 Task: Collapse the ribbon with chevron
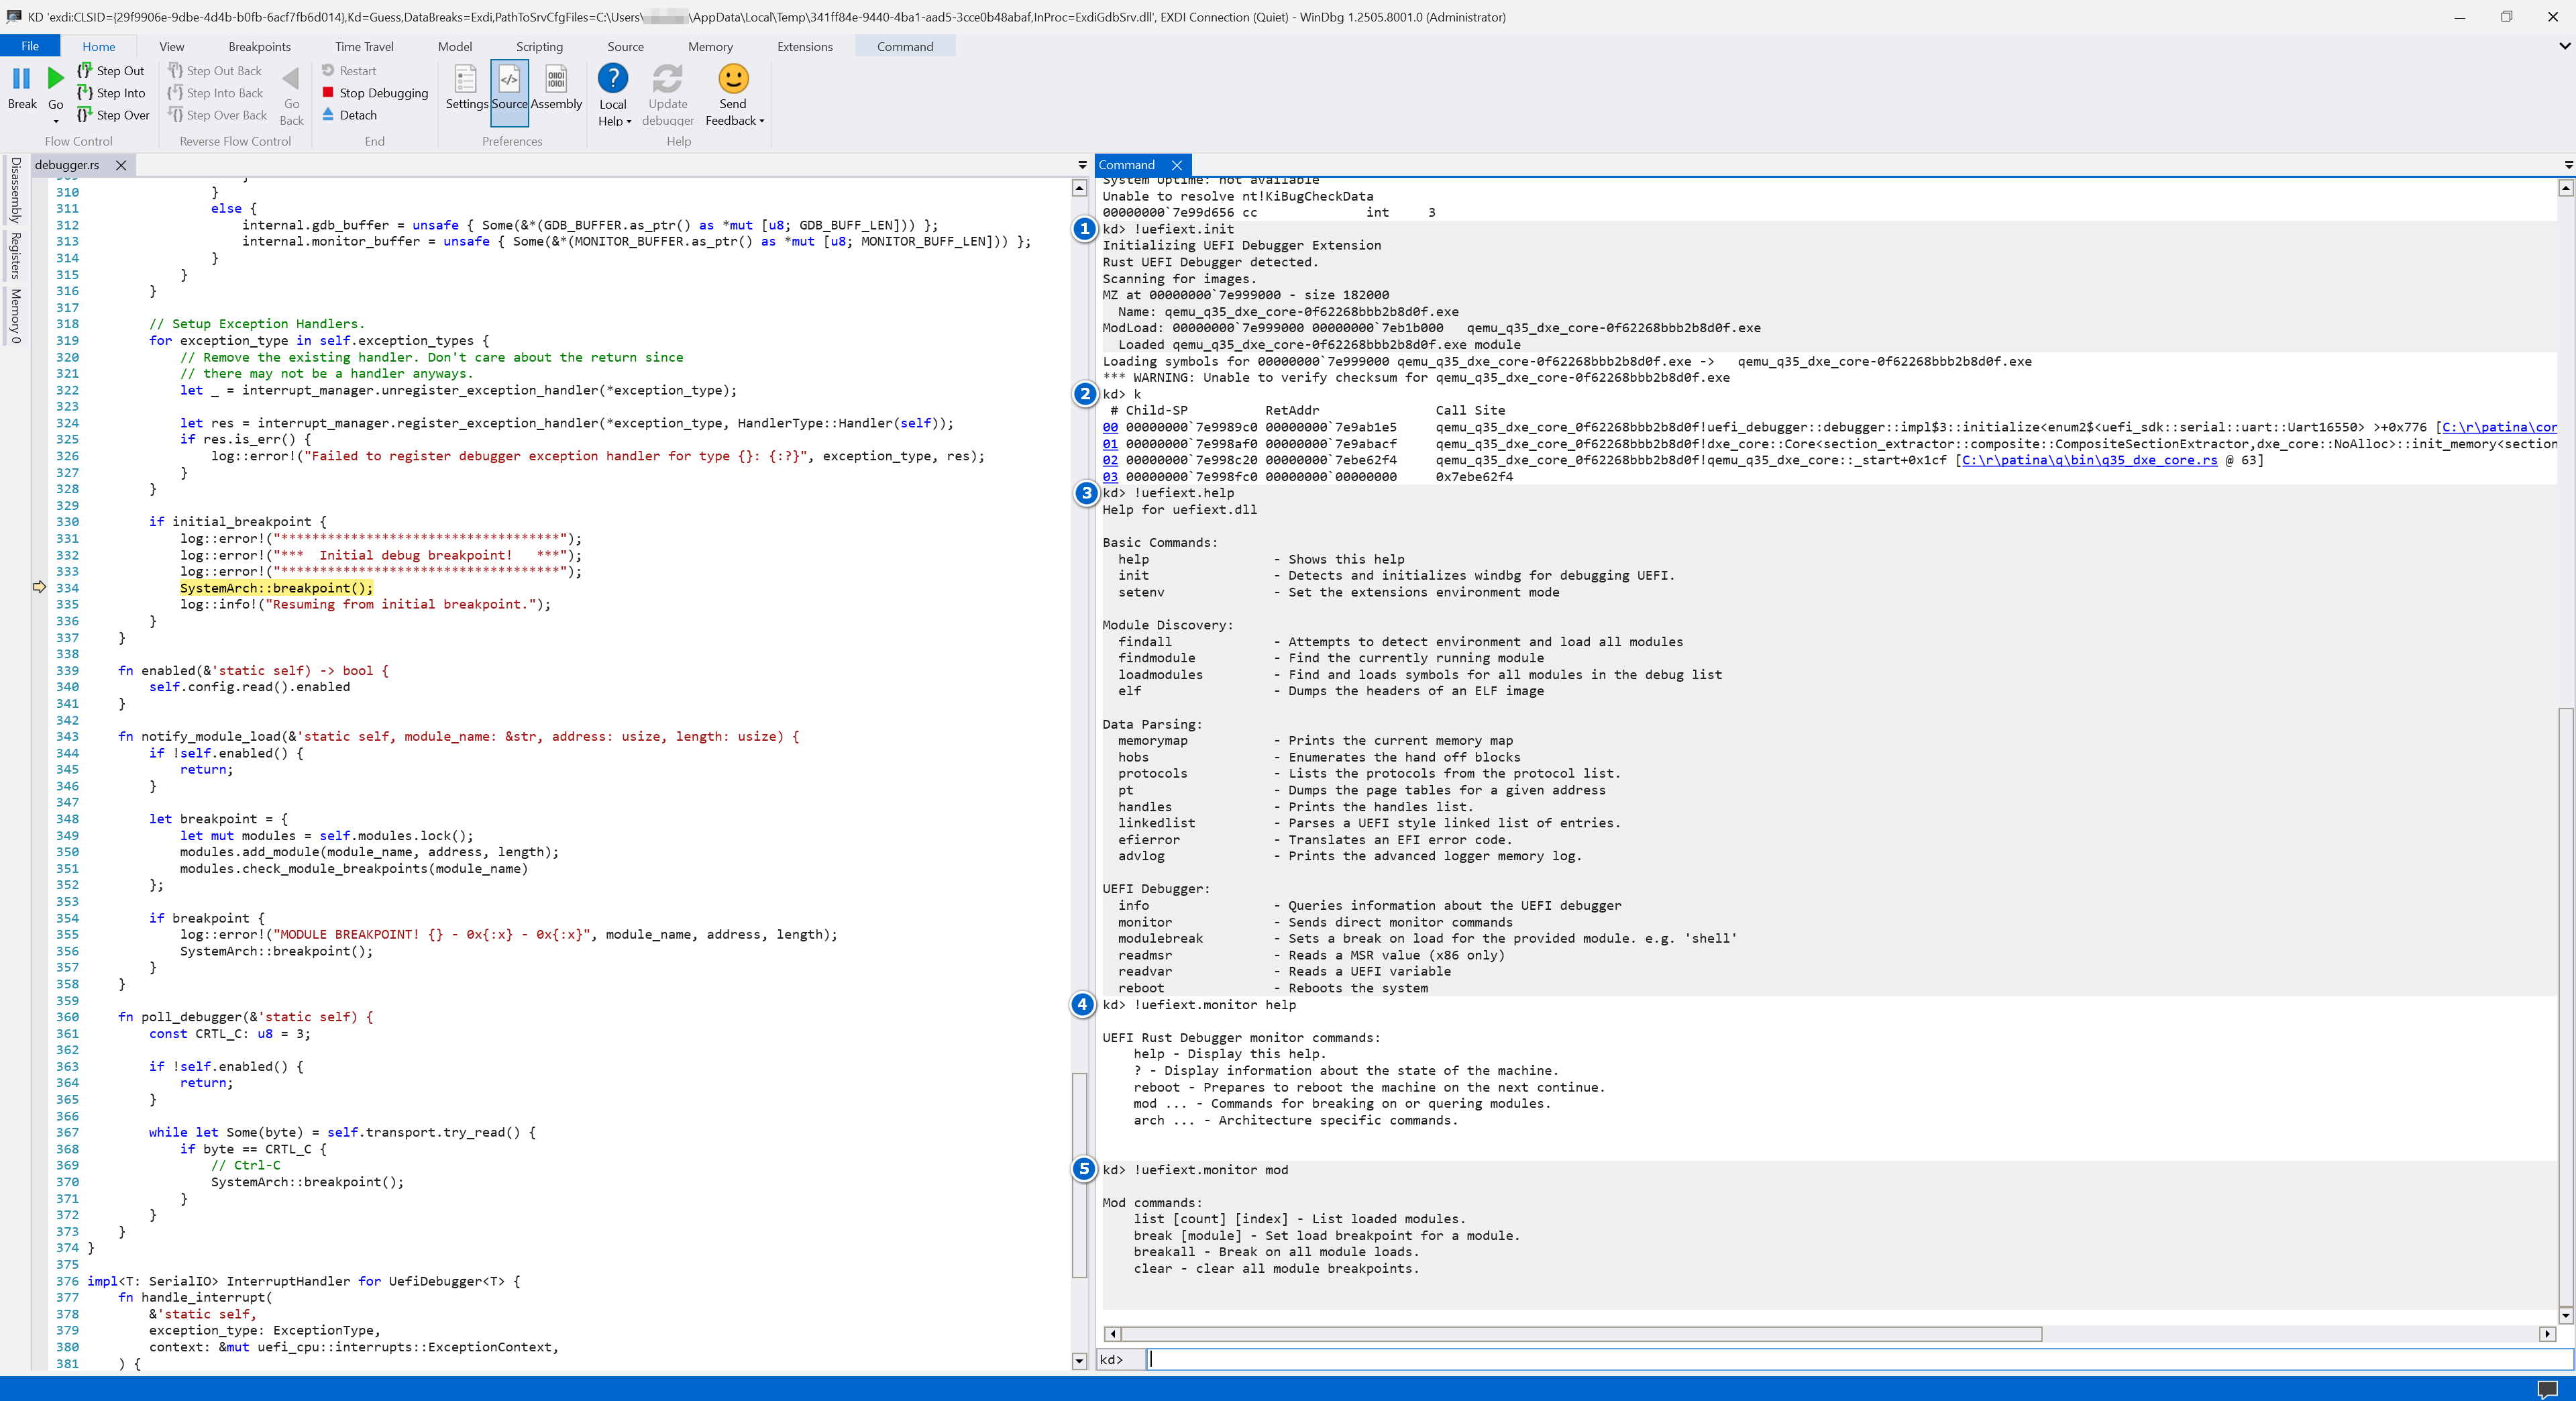tap(2564, 46)
